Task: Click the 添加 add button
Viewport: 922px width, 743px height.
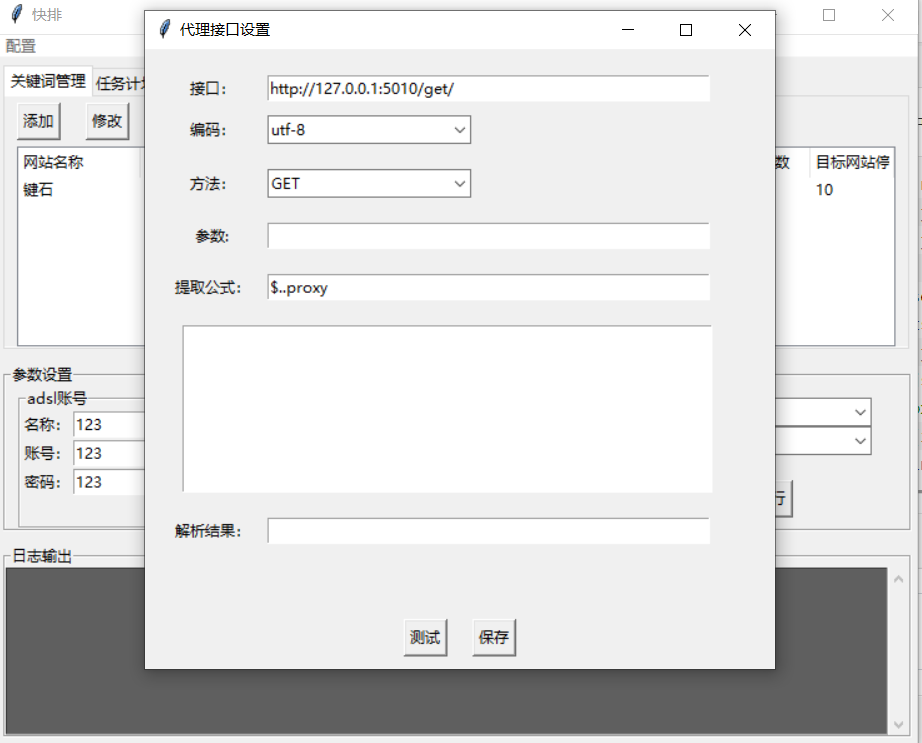Action: click(38, 120)
